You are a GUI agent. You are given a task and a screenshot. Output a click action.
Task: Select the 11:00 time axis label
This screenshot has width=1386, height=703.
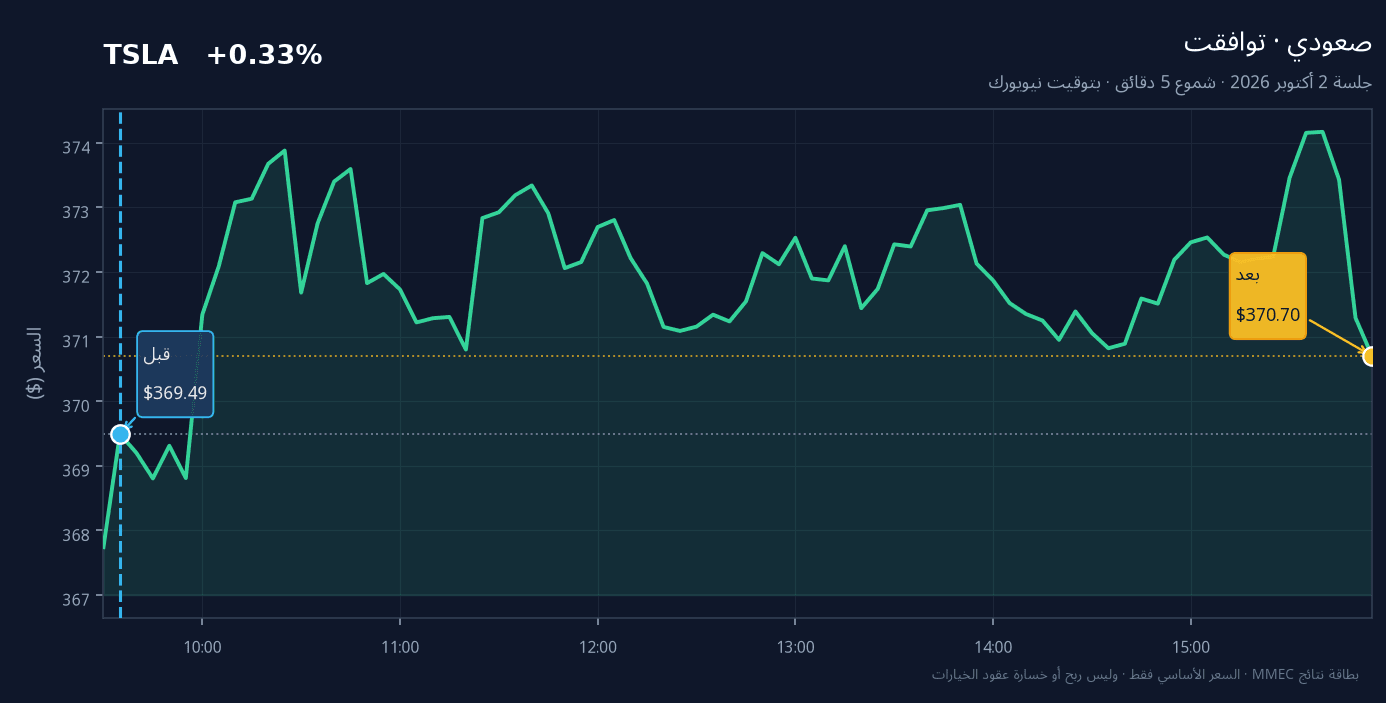400,647
